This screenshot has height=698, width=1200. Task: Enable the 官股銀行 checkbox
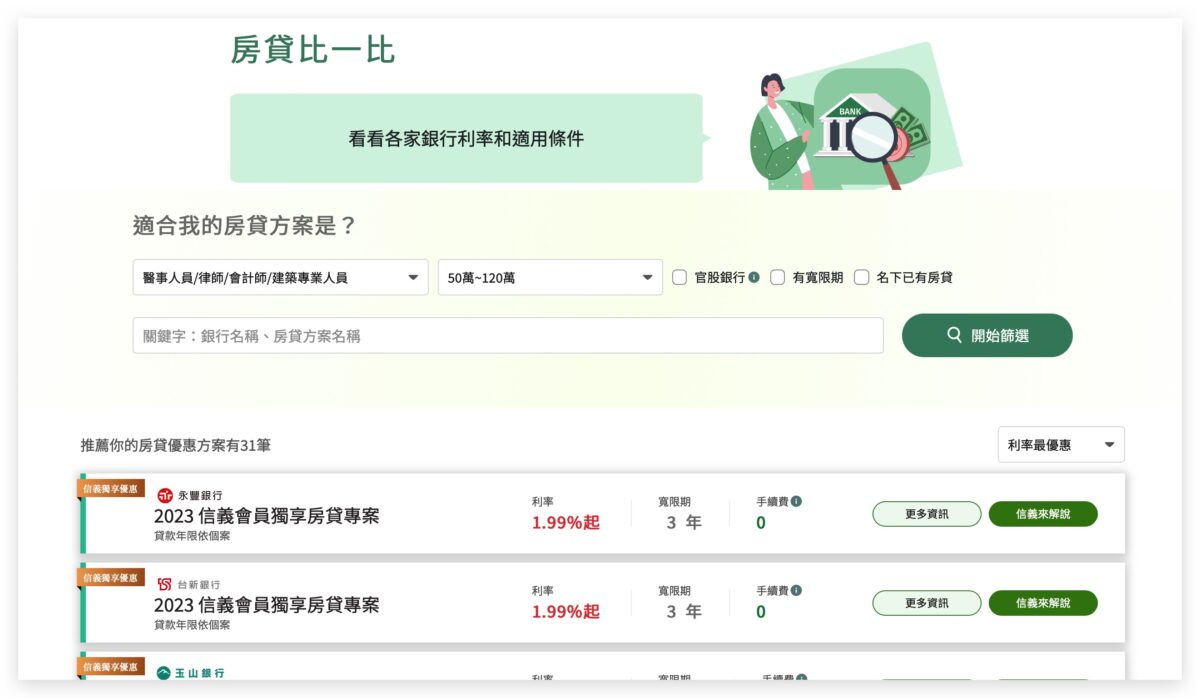coord(679,278)
